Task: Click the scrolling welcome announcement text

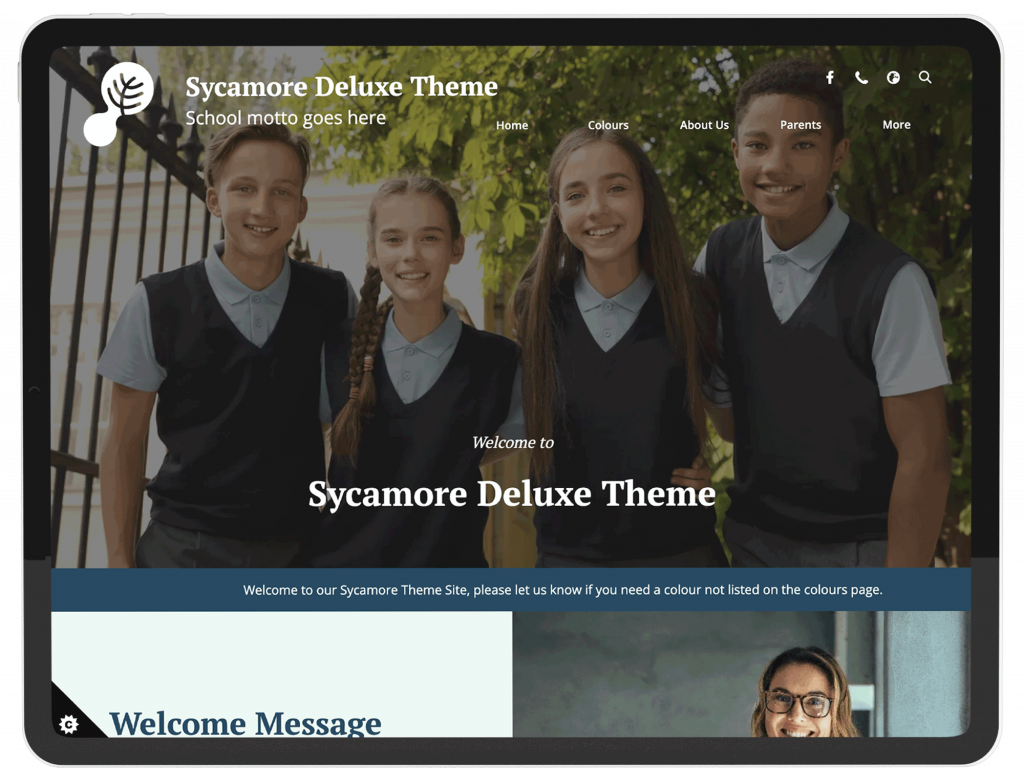Action: point(562,590)
